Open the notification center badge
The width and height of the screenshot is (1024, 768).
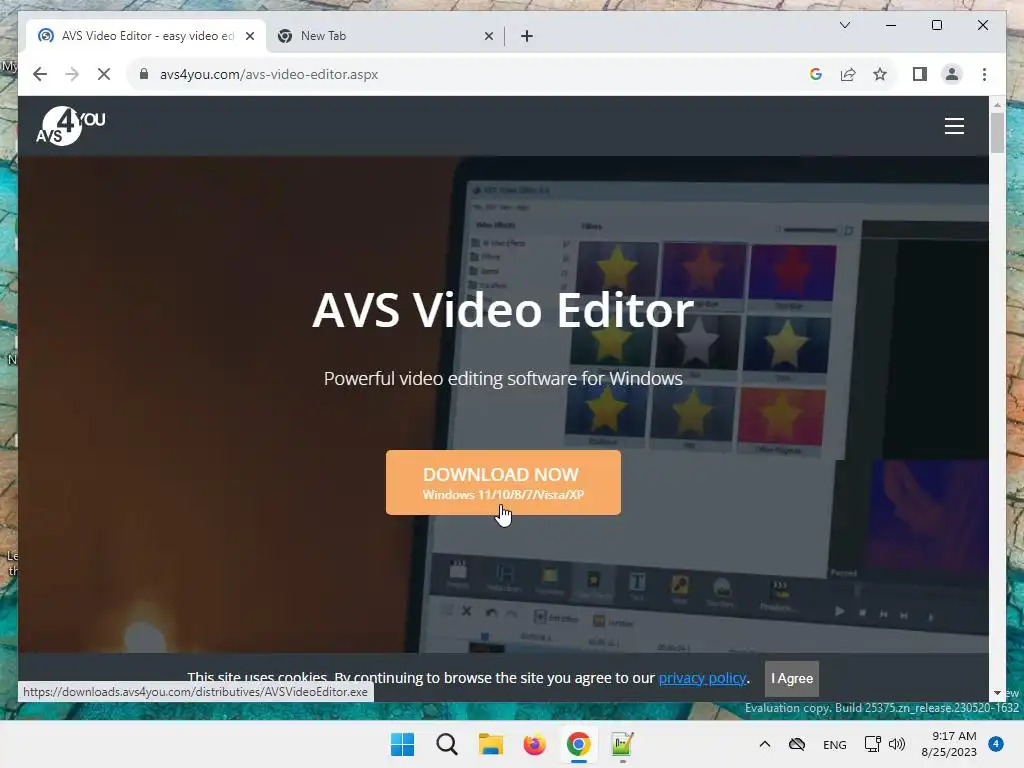tap(996, 744)
